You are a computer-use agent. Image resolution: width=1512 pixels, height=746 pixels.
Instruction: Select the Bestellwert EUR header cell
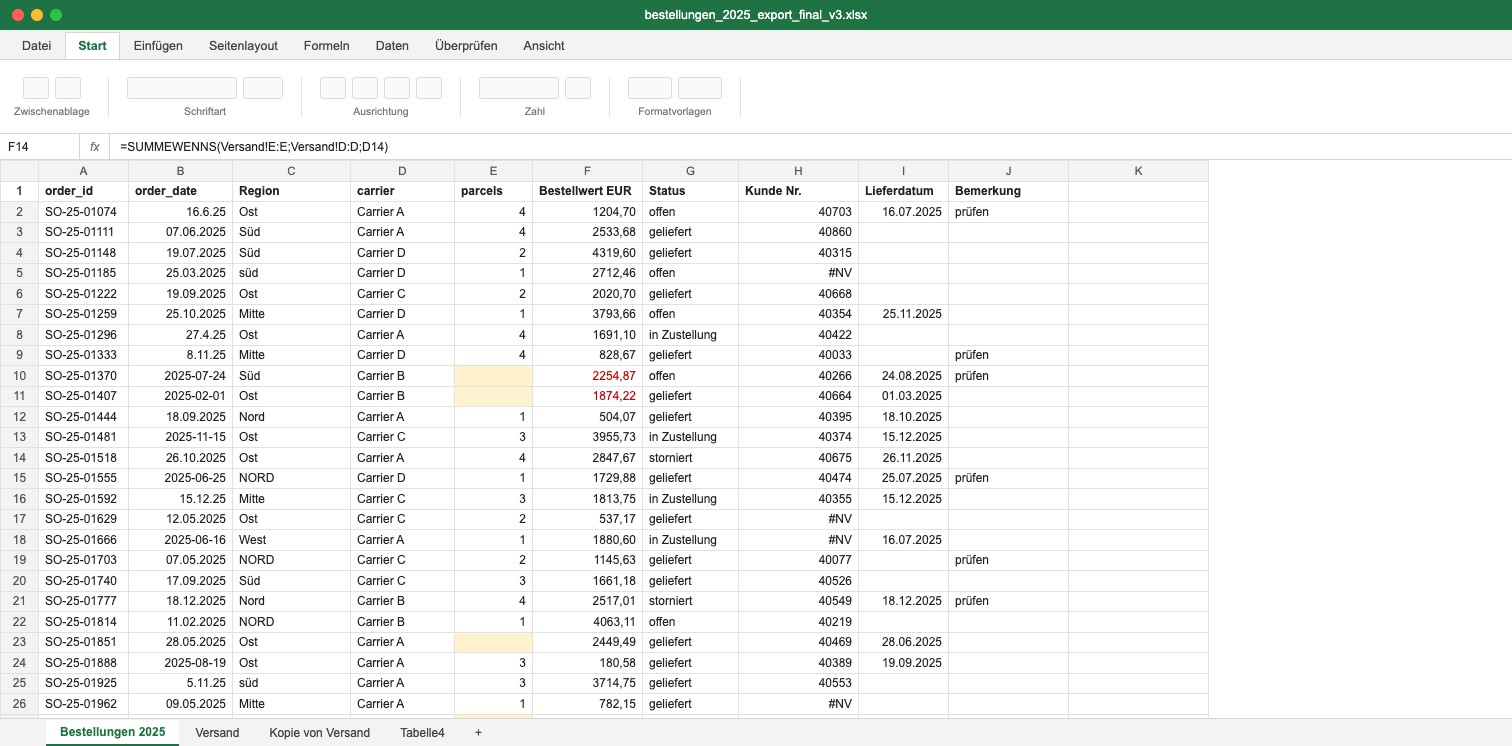pos(587,191)
